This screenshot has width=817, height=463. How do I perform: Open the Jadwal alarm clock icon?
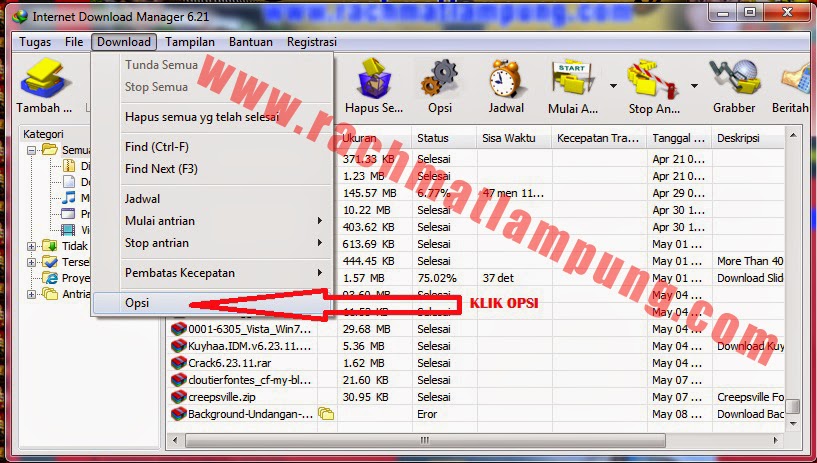coord(505,79)
